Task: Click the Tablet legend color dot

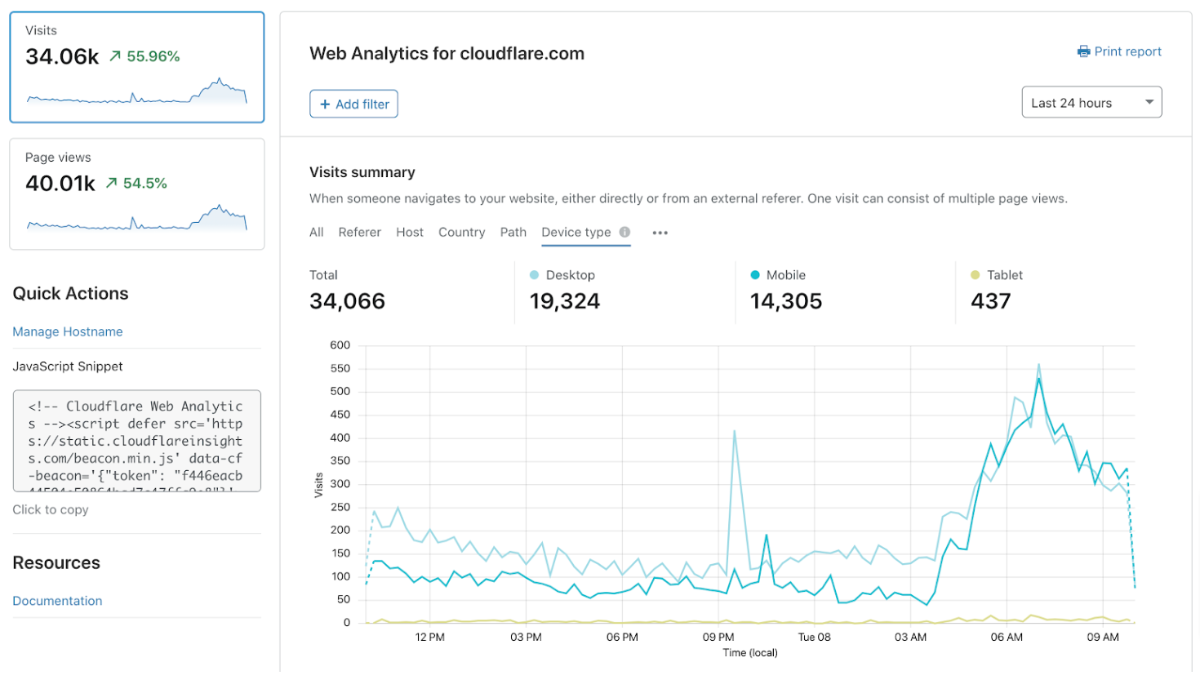Action: pos(976,275)
